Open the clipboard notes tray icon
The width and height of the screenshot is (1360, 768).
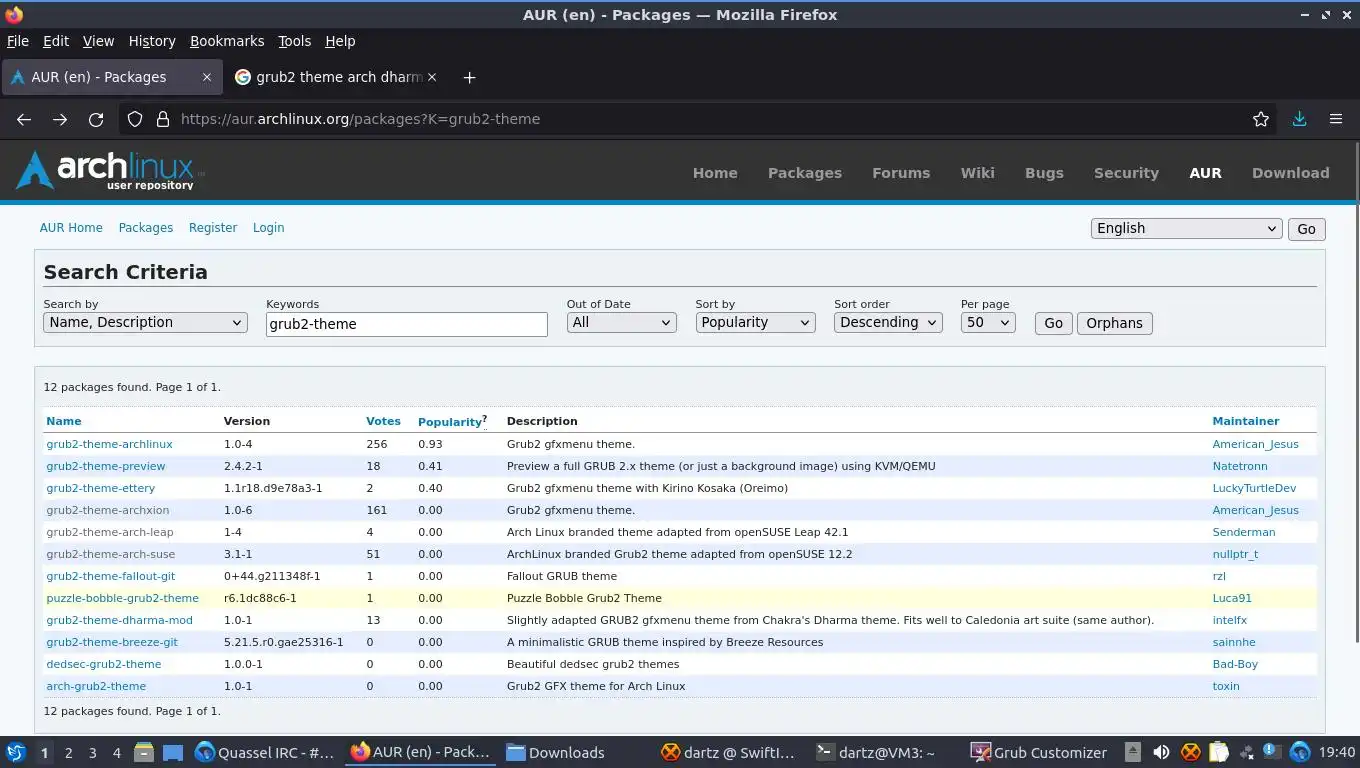[1218, 753]
